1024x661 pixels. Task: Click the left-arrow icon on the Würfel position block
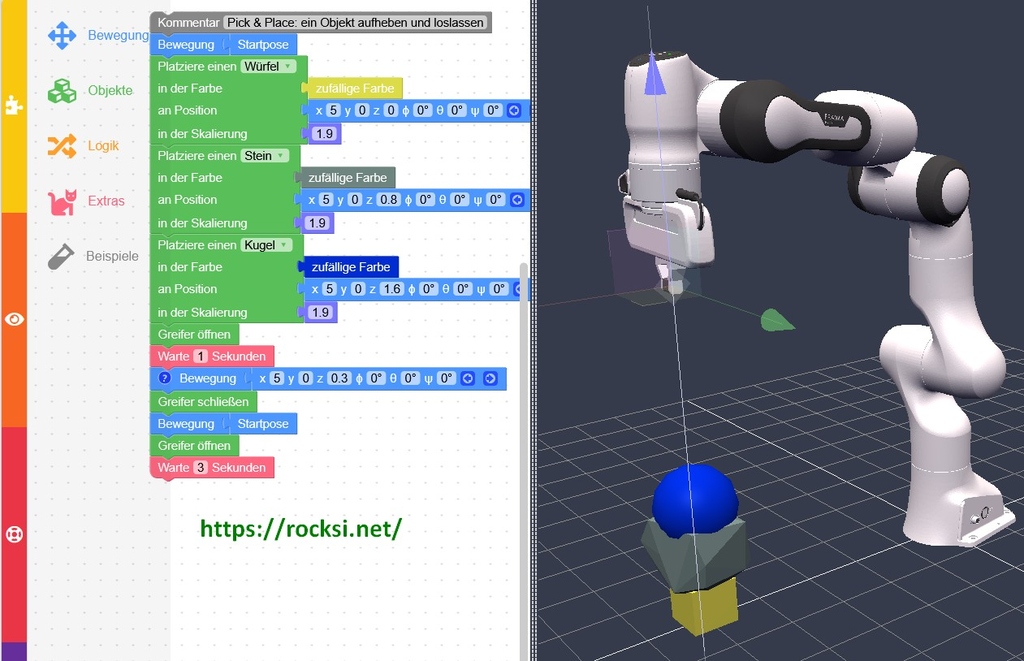[x=514, y=110]
